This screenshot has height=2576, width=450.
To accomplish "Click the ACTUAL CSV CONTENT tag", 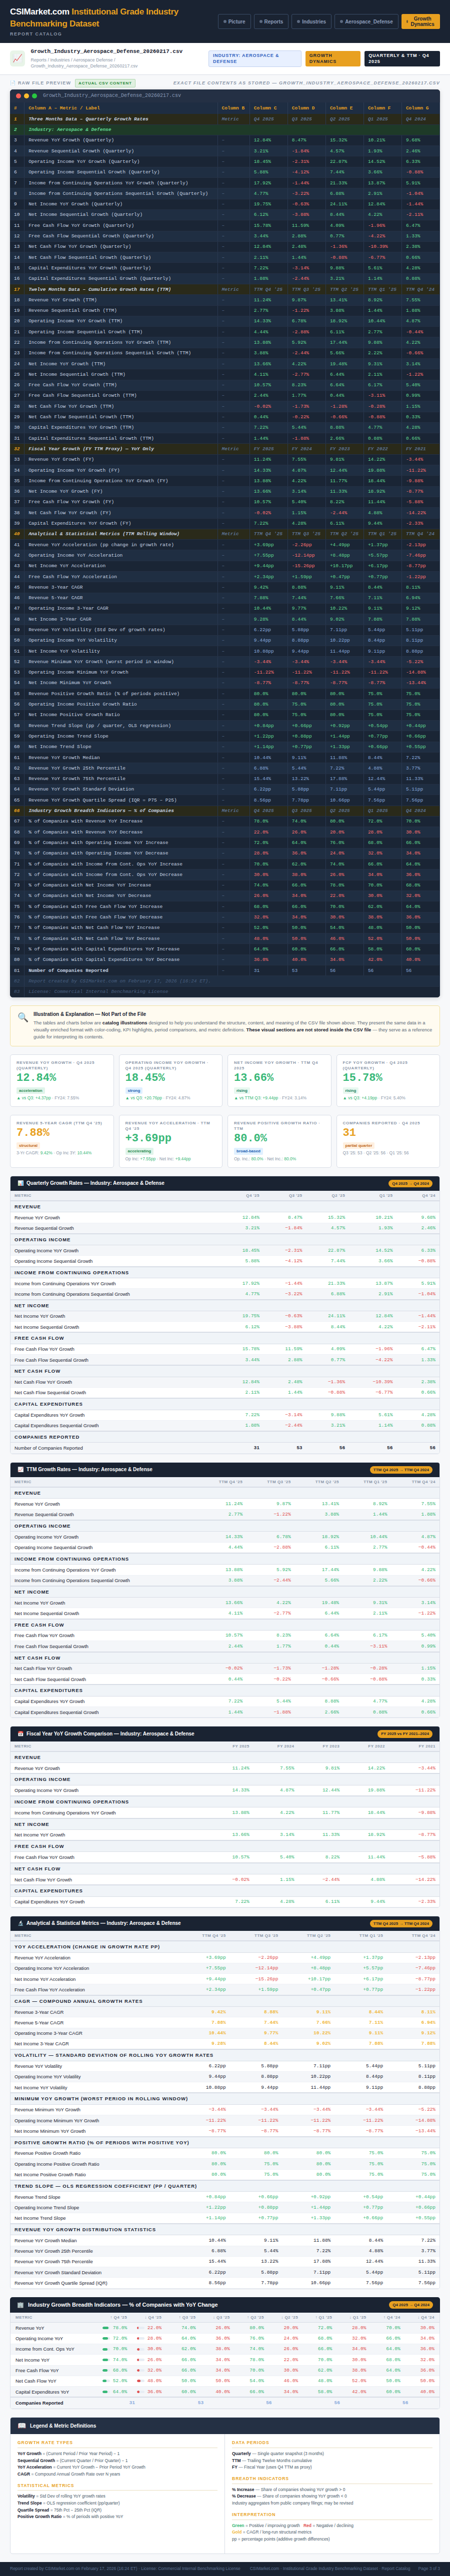I will point(105,83).
